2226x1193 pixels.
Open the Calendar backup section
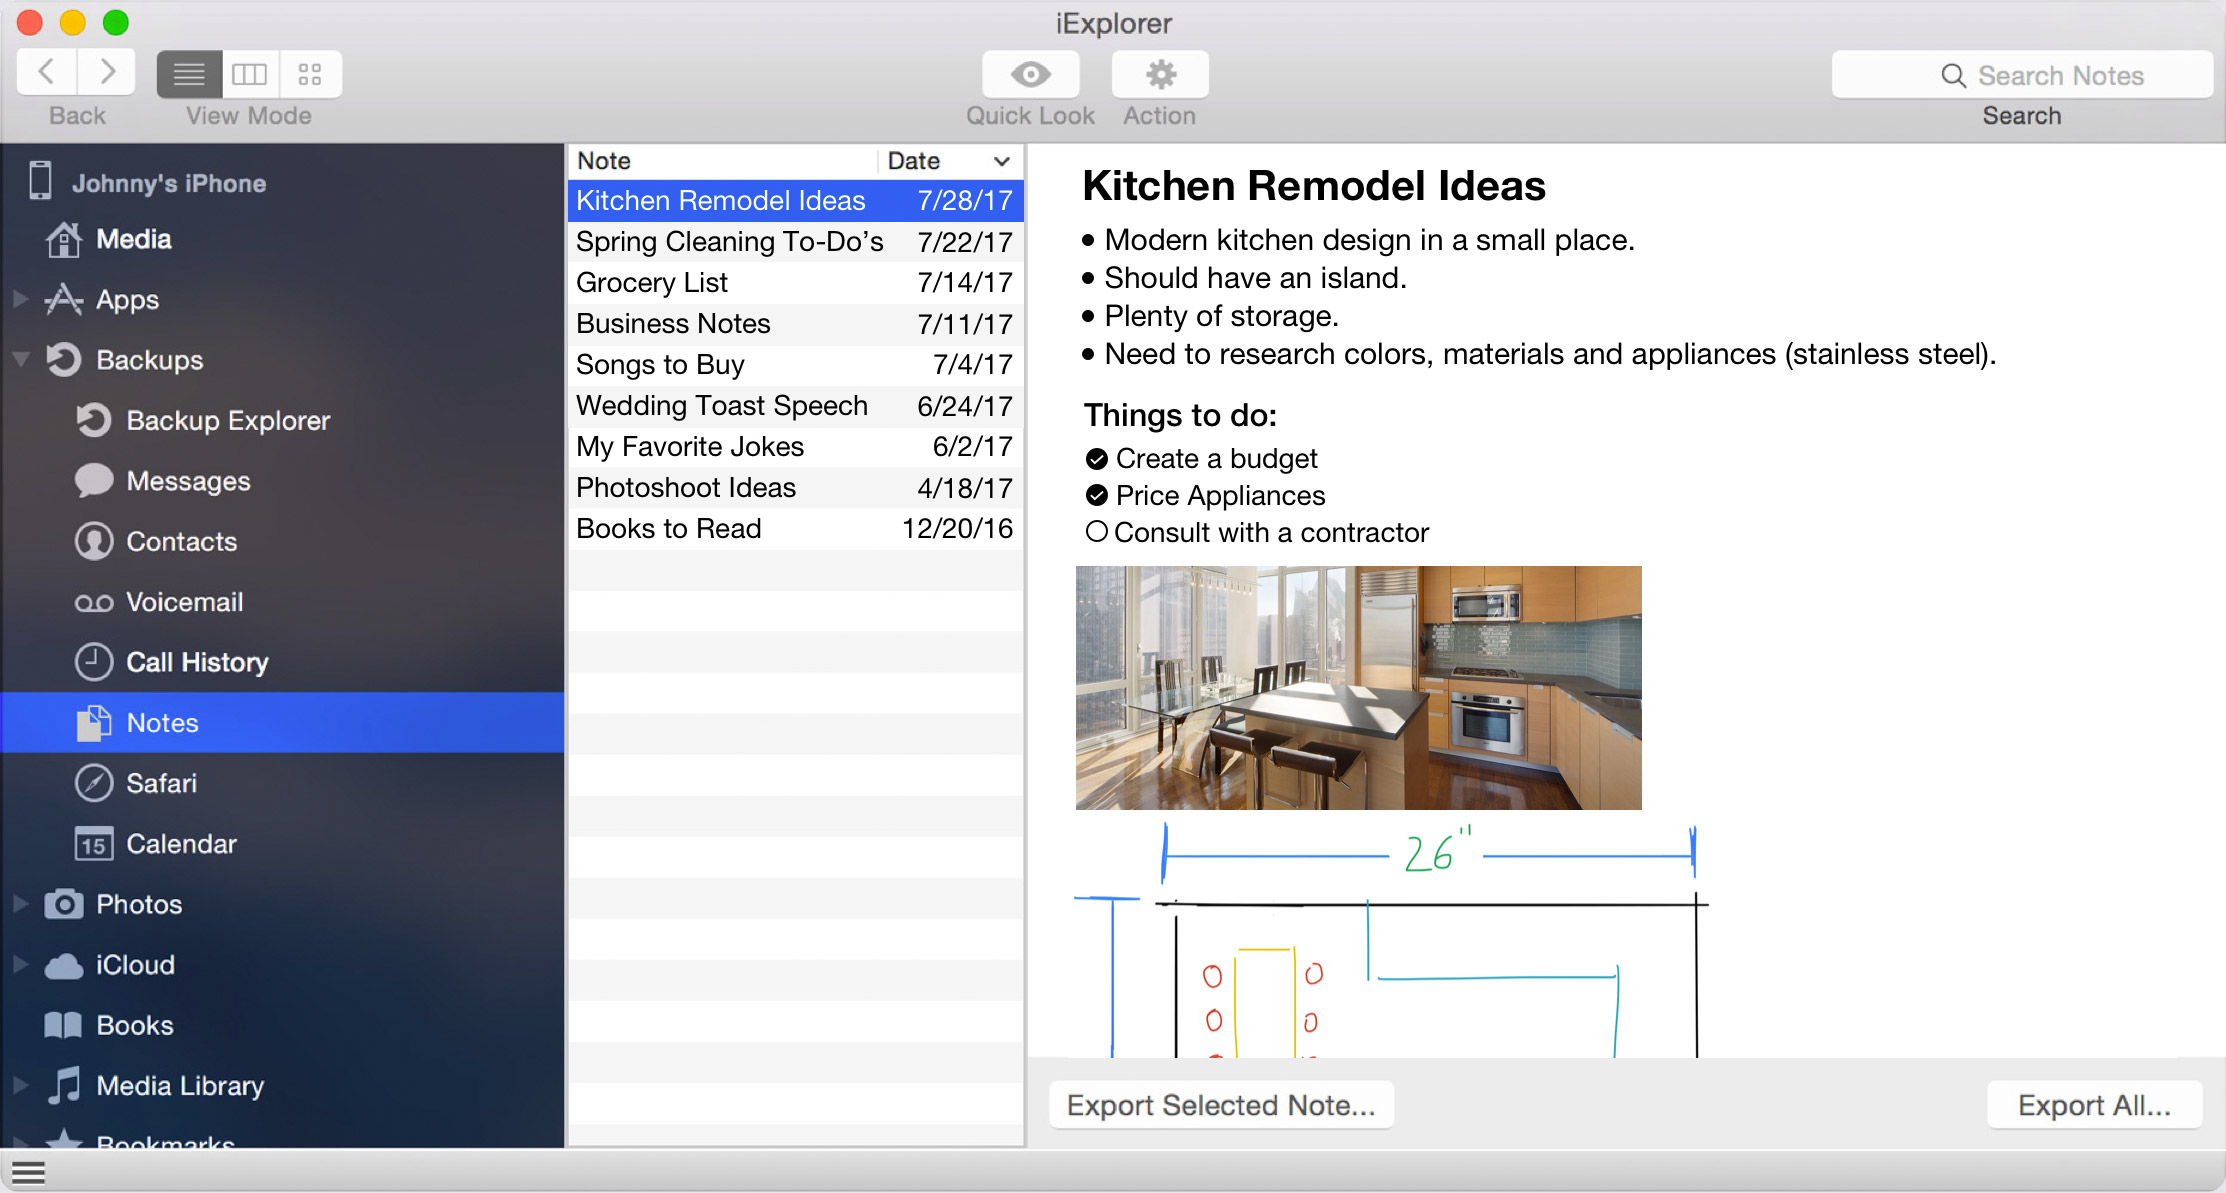[182, 843]
